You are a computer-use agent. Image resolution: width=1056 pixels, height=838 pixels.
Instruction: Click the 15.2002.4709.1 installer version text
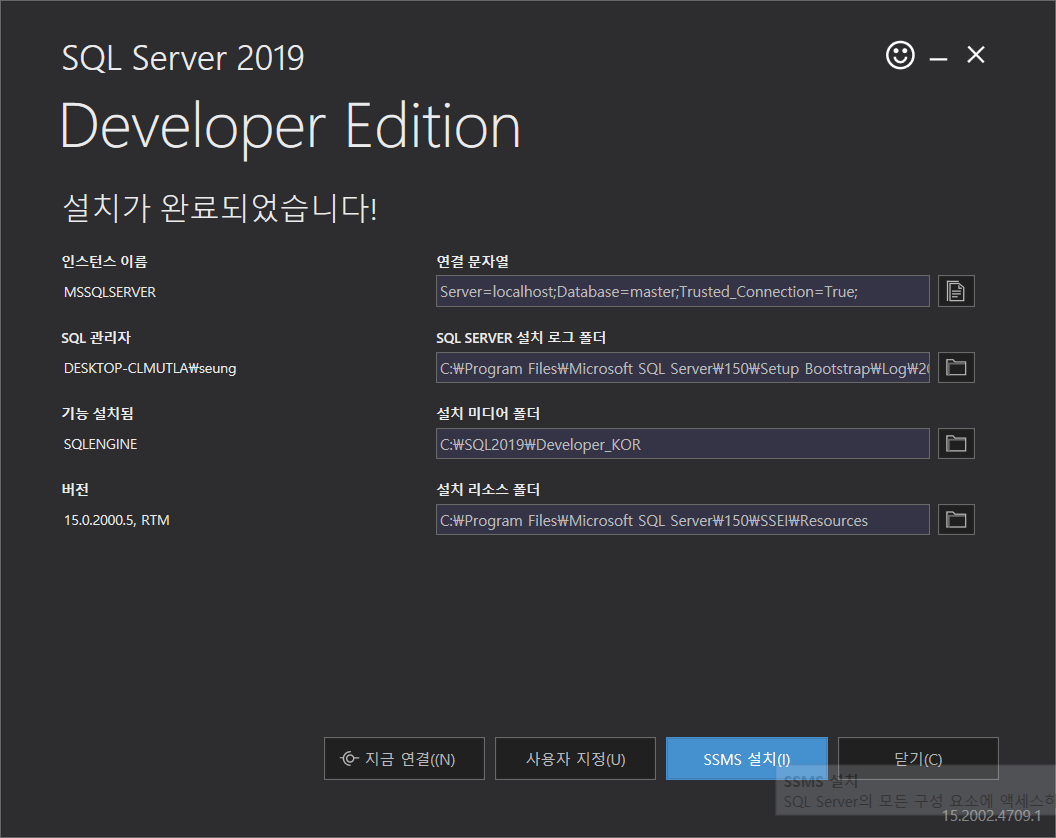point(991,816)
